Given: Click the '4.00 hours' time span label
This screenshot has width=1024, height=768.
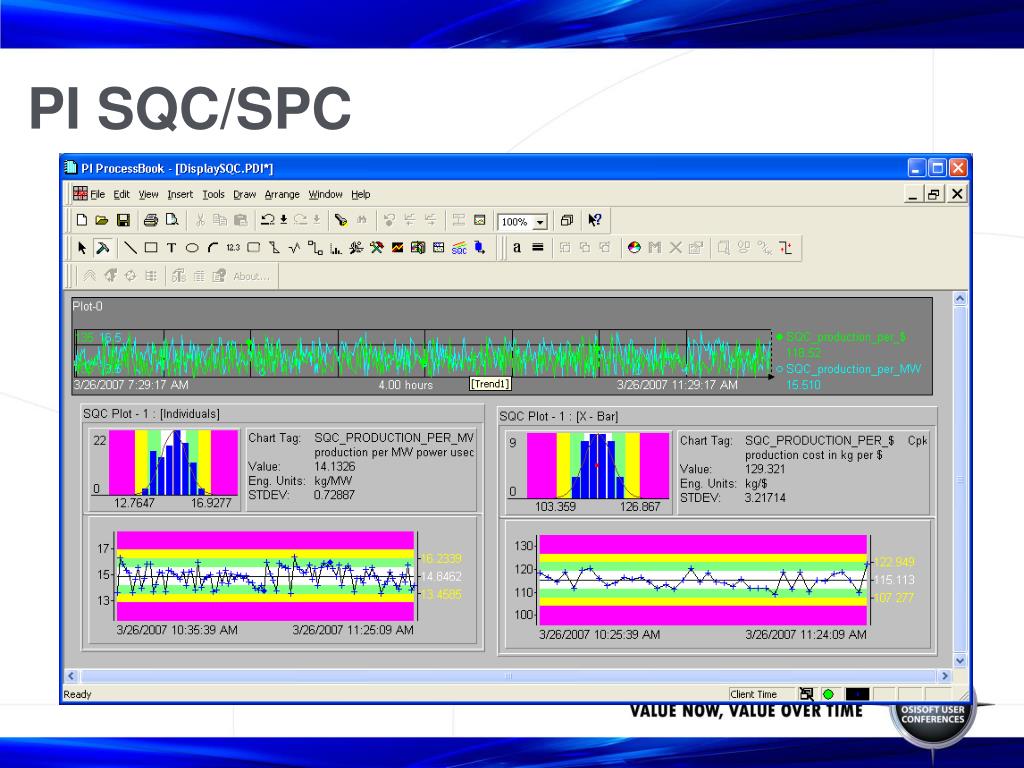Looking at the screenshot, I should (x=406, y=385).
